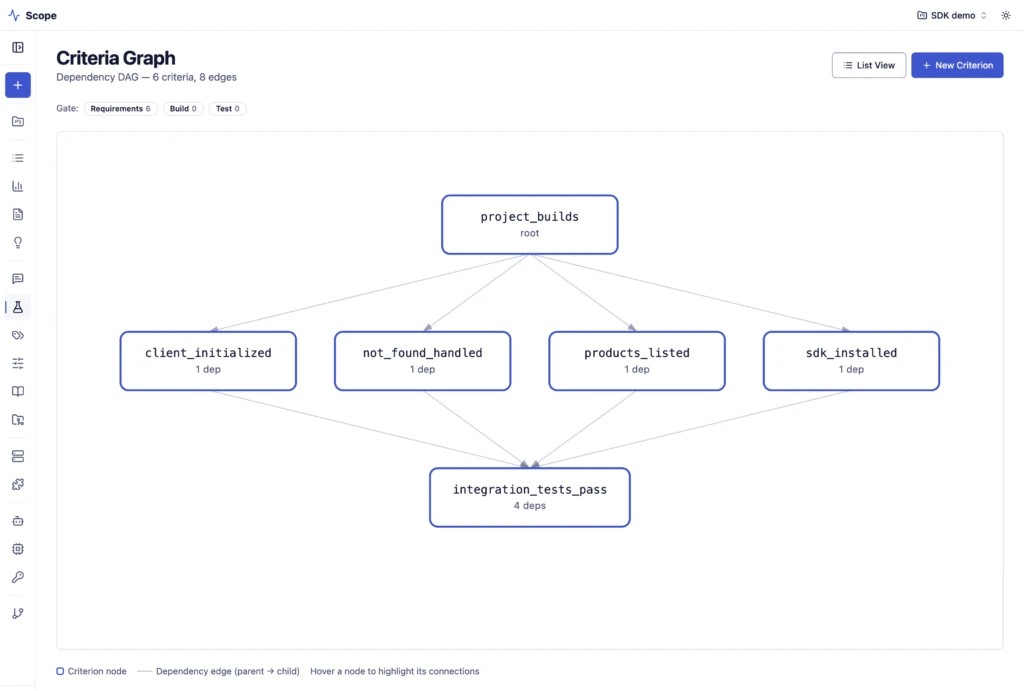Open the list icon in sidebar
This screenshot has width=1024, height=691.
pyautogui.click(x=18, y=158)
